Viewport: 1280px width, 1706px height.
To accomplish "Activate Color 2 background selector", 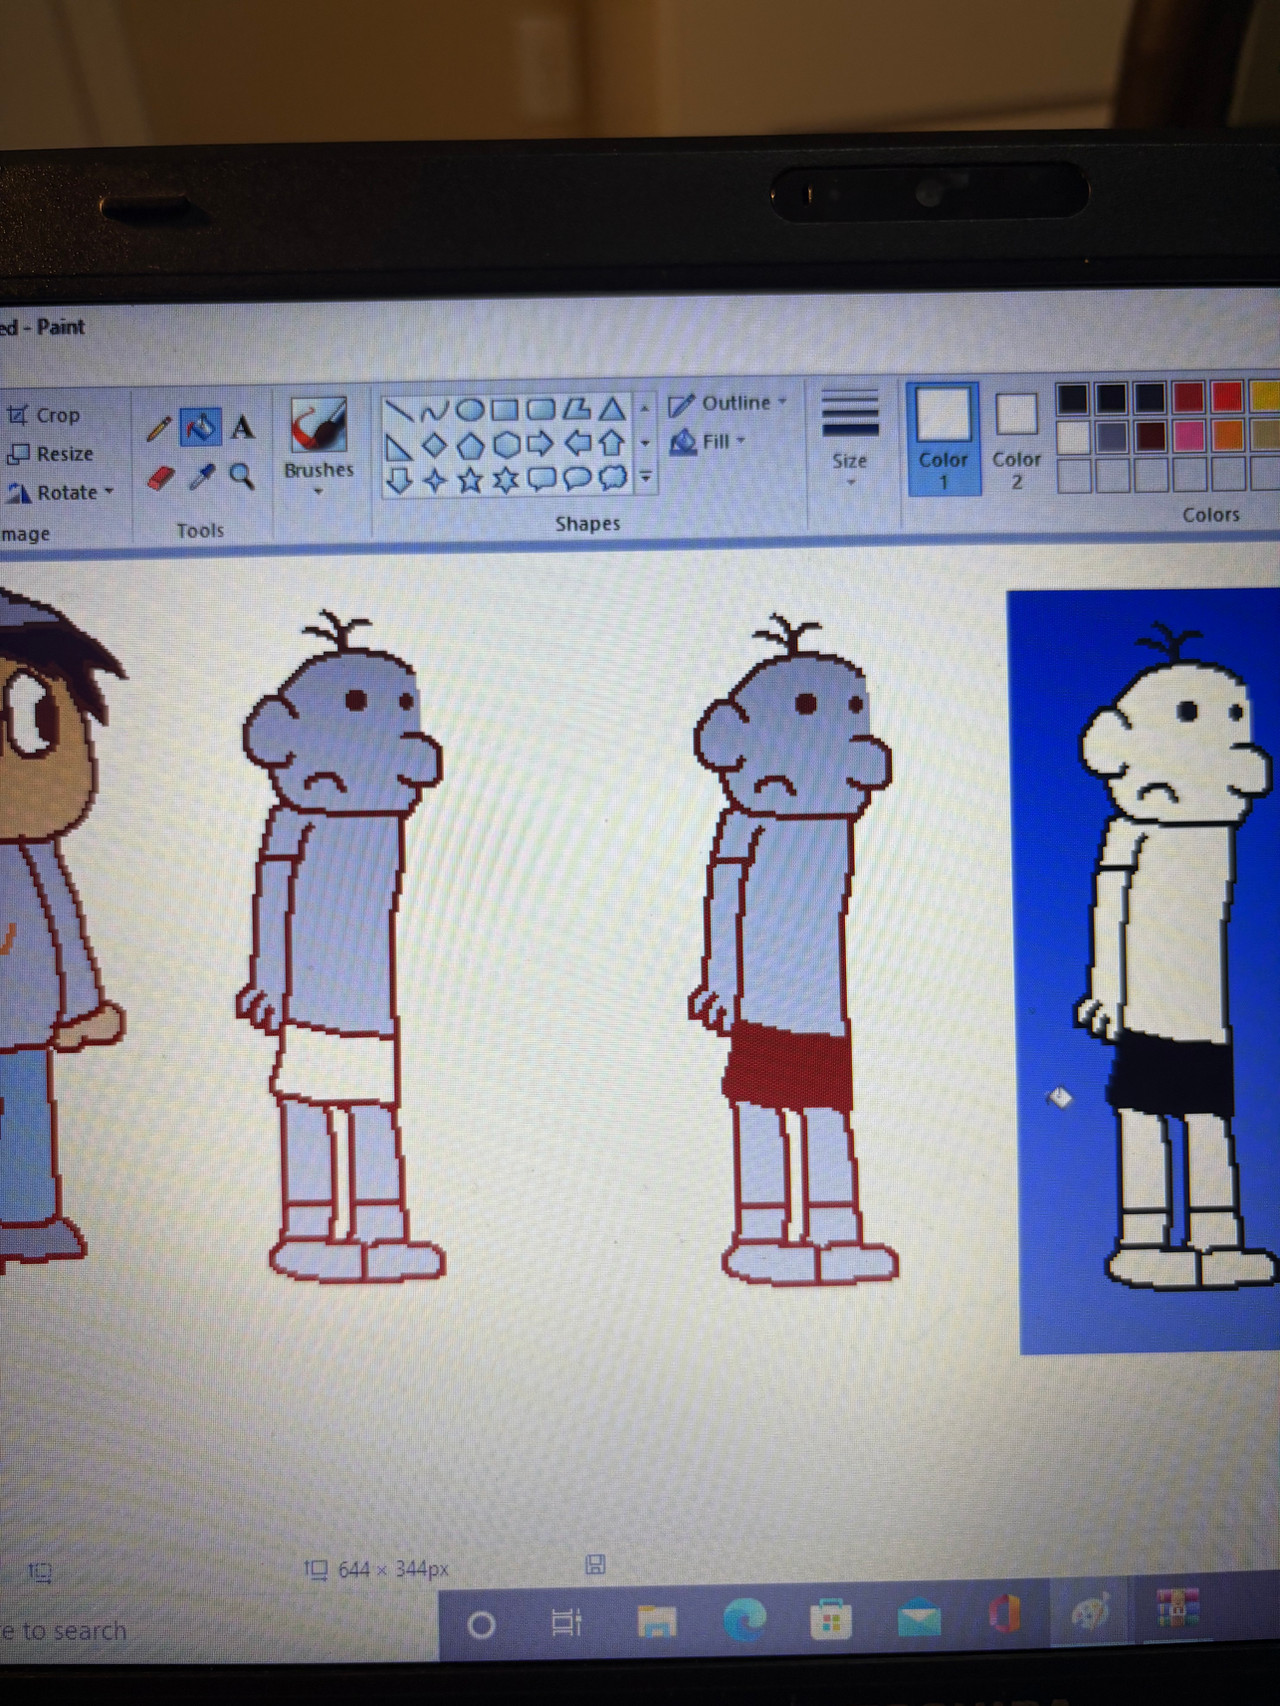I will coord(1016,440).
